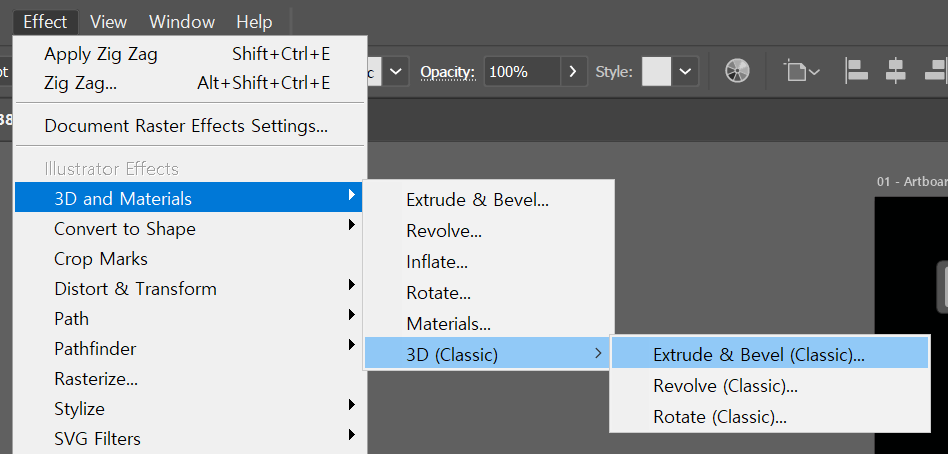Click the Opacity label link
Screen dimensions: 948x454
(x=448, y=72)
